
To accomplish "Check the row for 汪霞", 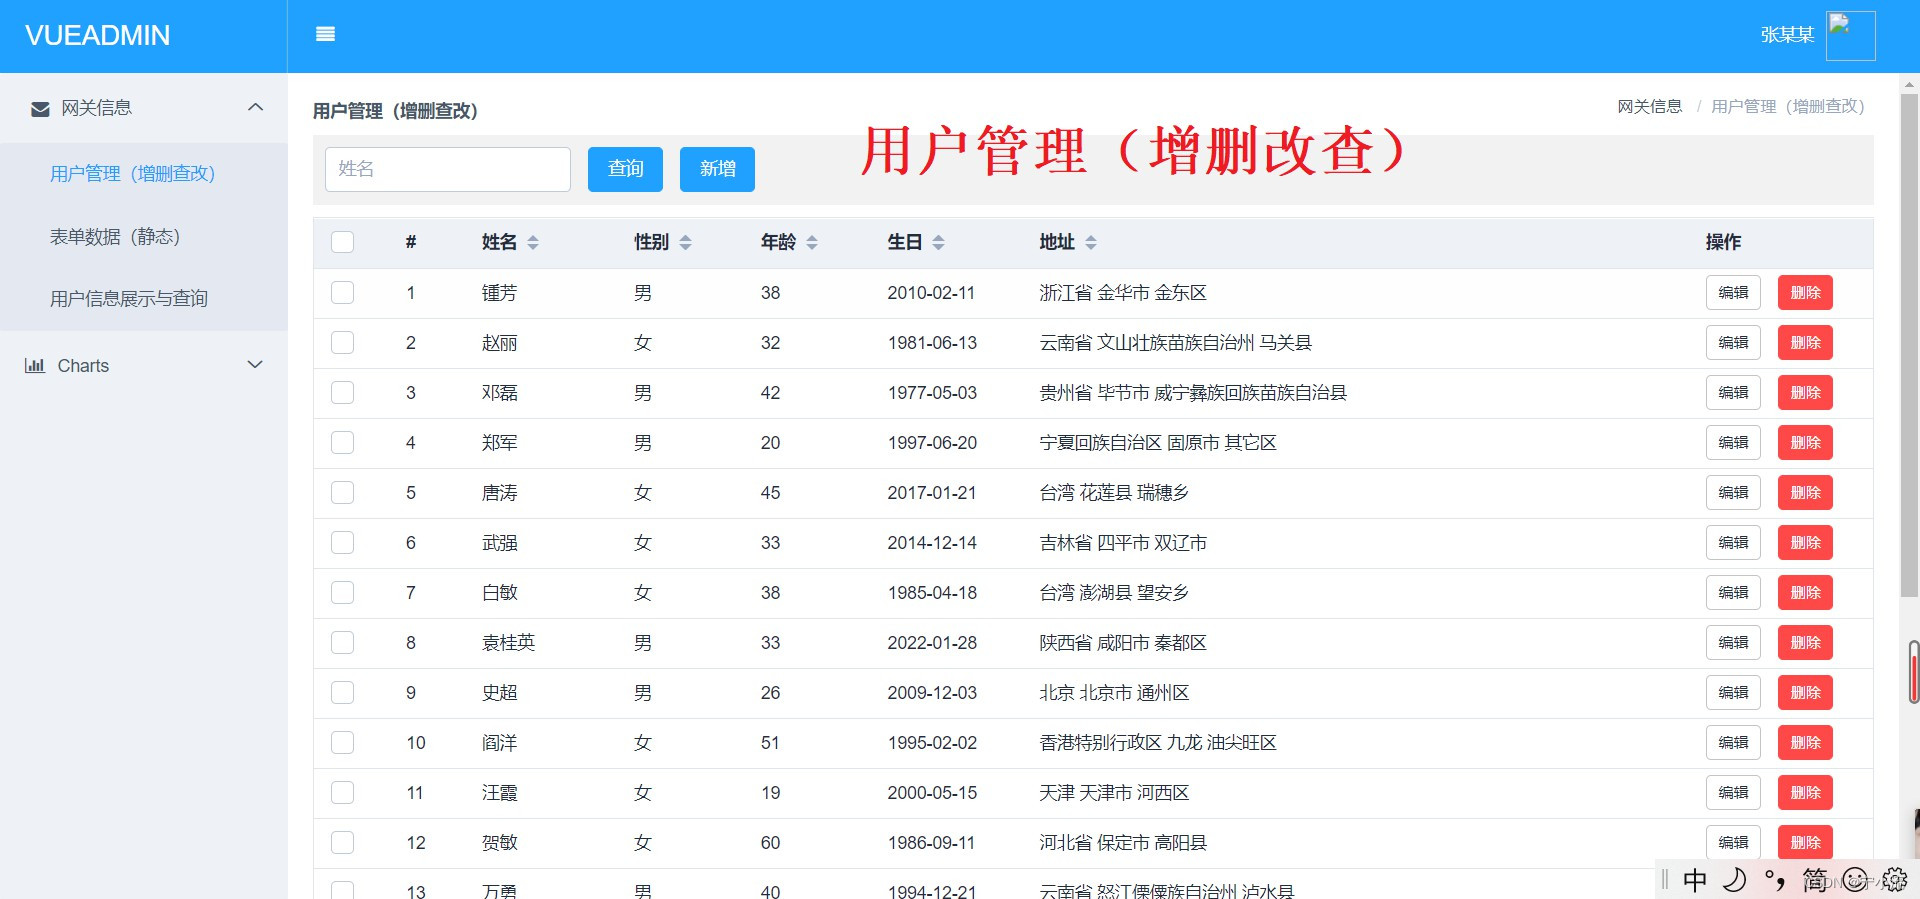I will [x=343, y=792].
